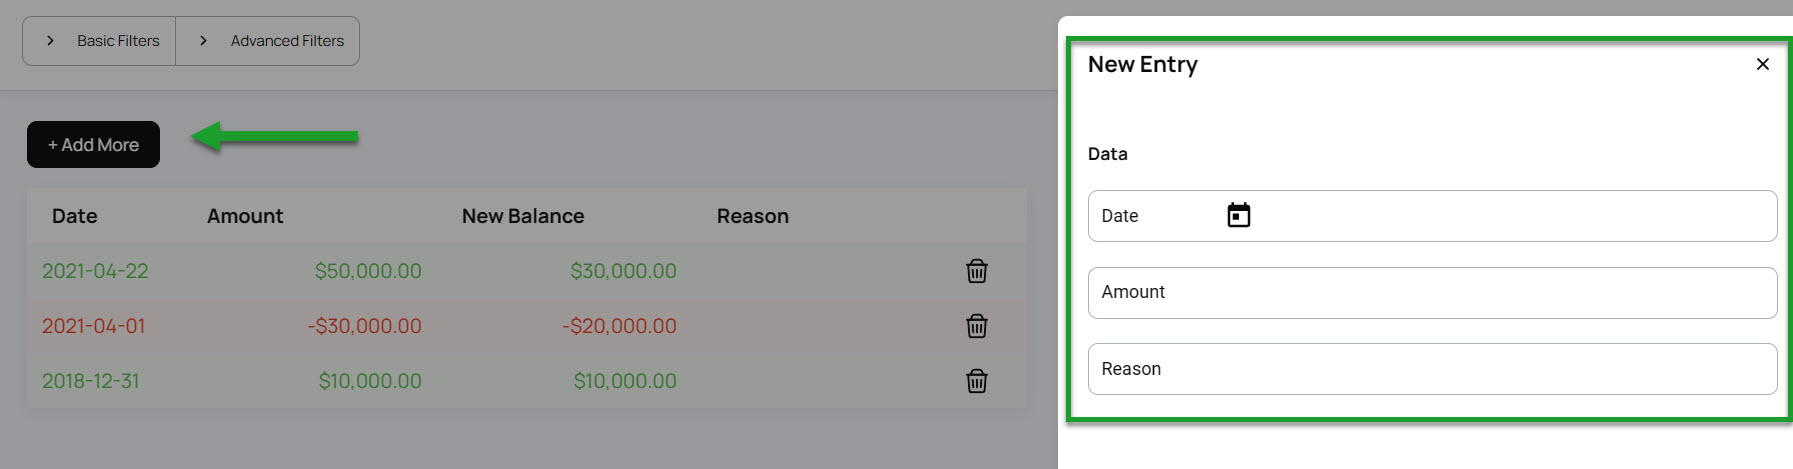Click into the Amount input field
Screen dimensions: 1793x469
pyautogui.click(x=1431, y=293)
